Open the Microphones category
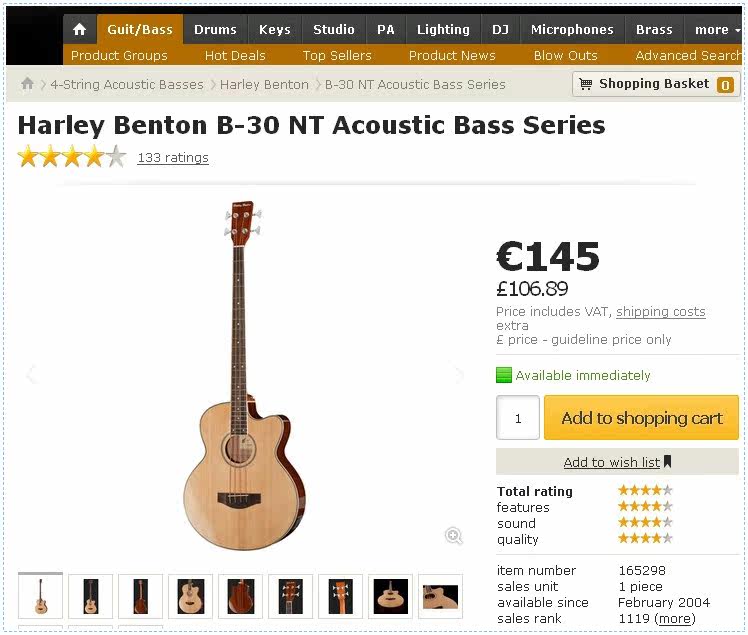Image resolution: width=748 pixels, height=635 pixels. click(x=572, y=30)
